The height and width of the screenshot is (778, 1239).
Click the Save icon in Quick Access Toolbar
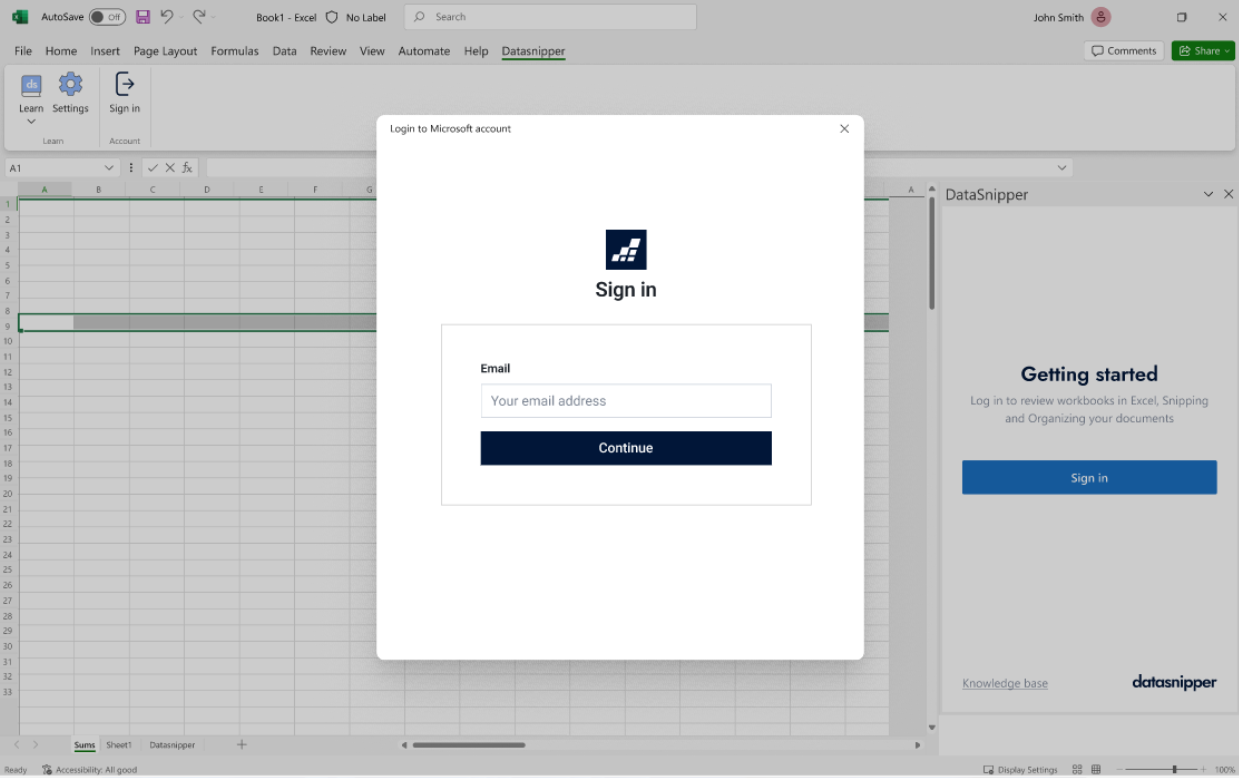(x=142, y=16)
